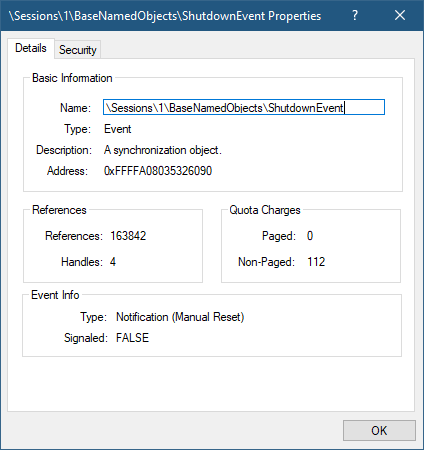
Task: Click the Quota Charges group label
Action: click(x=265, y=210)
